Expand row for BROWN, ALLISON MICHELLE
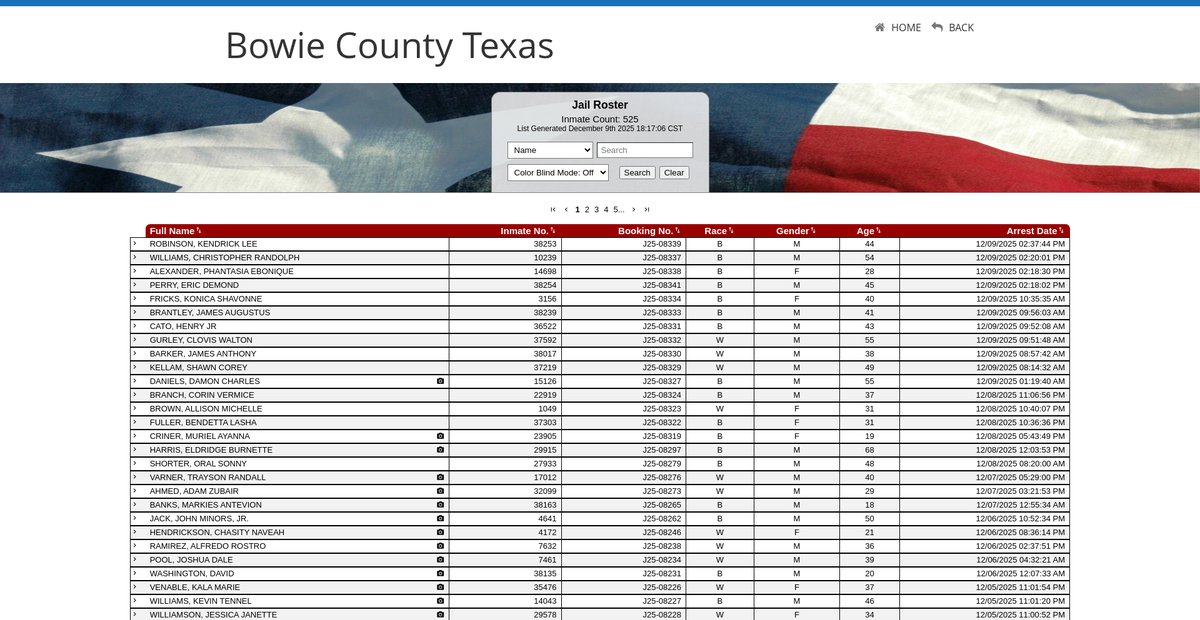Image resolution: width=1200 pixels, height=620 pixels. tap(135, 409)
